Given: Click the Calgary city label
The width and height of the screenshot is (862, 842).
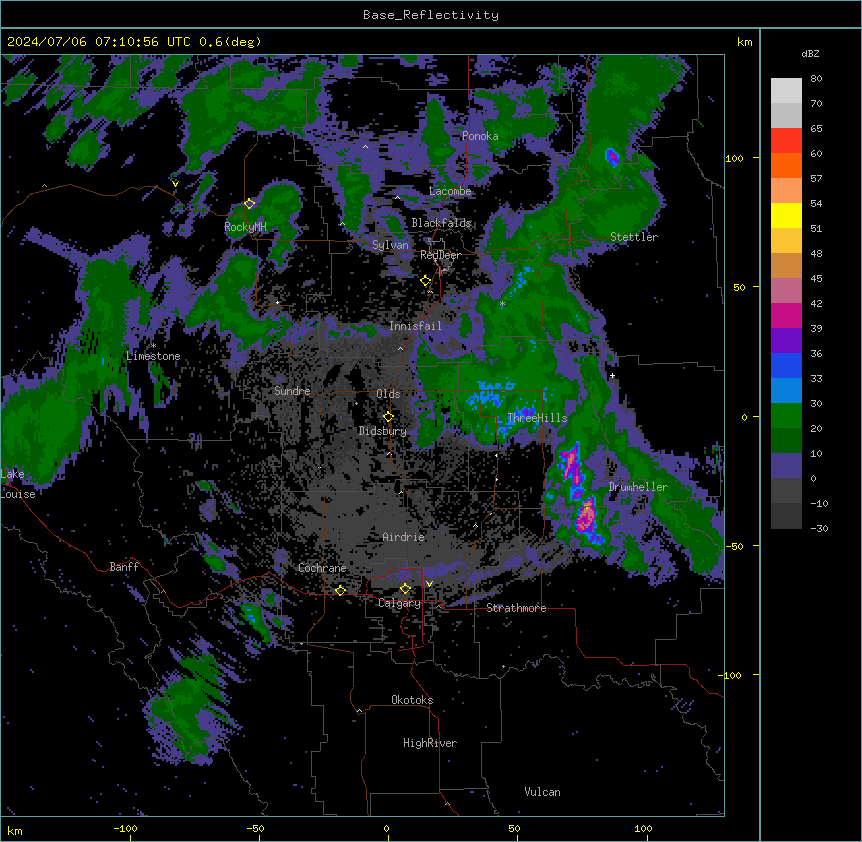Looking at the screenshot, I should 399,603.
